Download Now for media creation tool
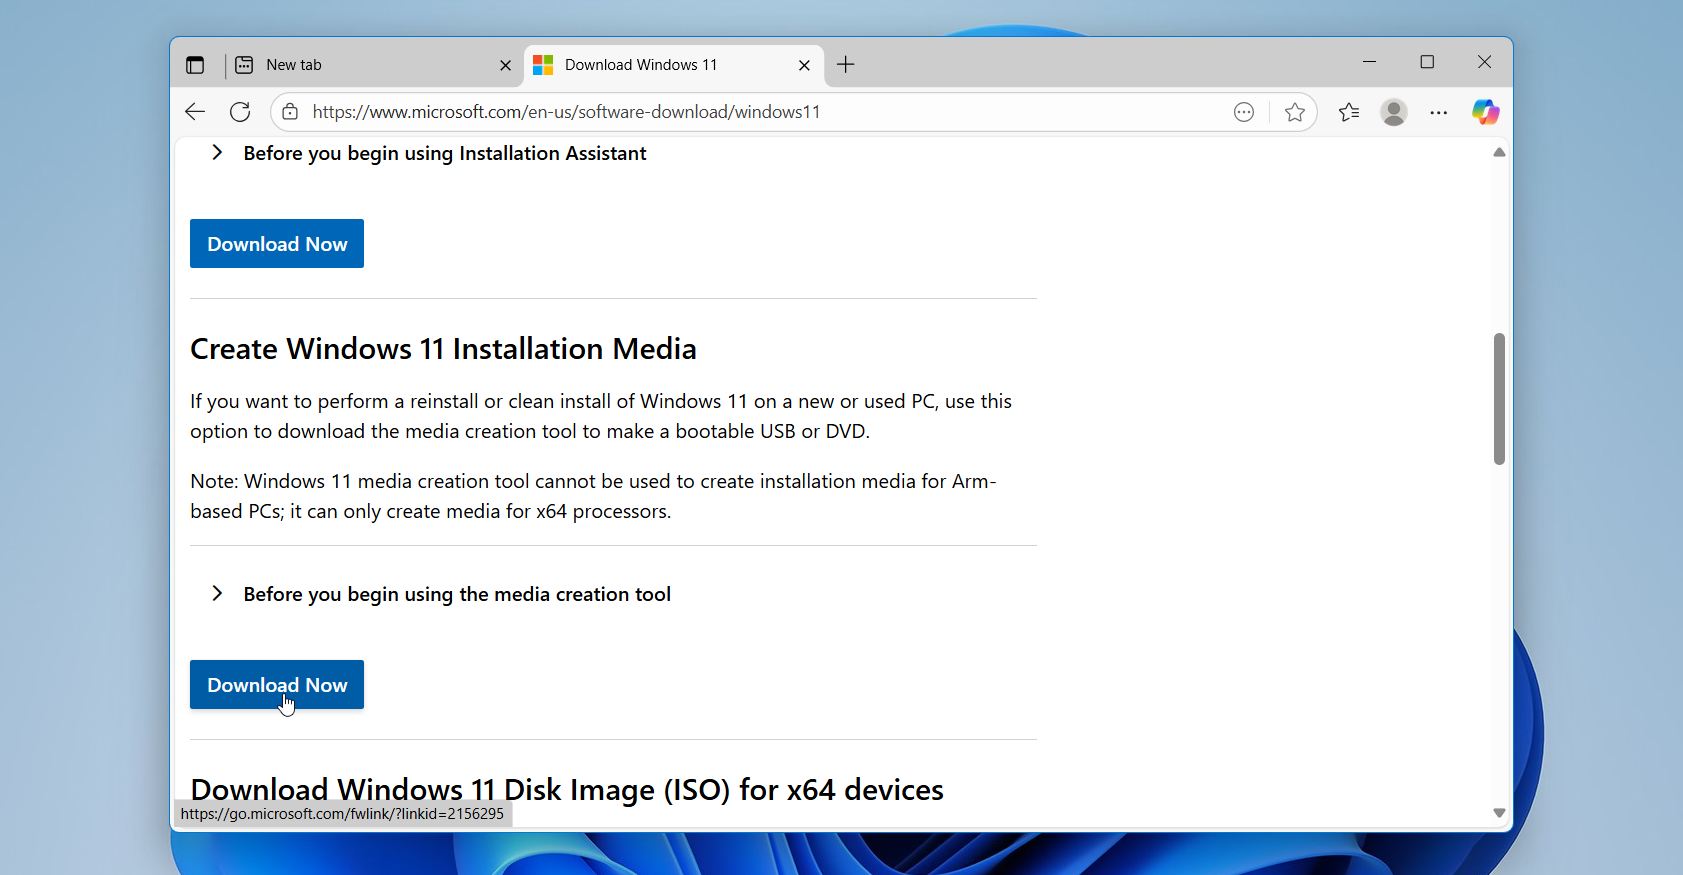This screenshot has width=1683, height=875. coord(277,685)
